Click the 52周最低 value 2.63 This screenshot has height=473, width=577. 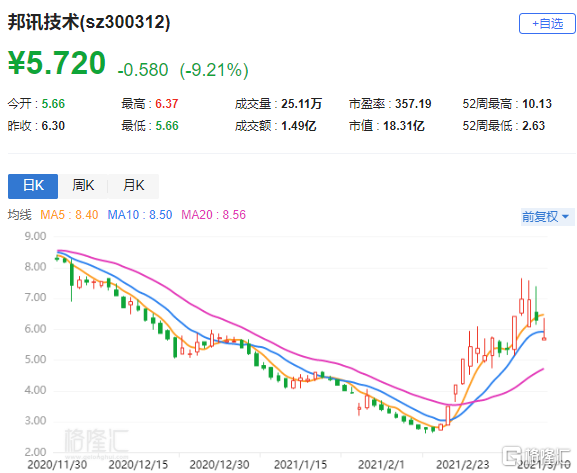pos(534,126)
